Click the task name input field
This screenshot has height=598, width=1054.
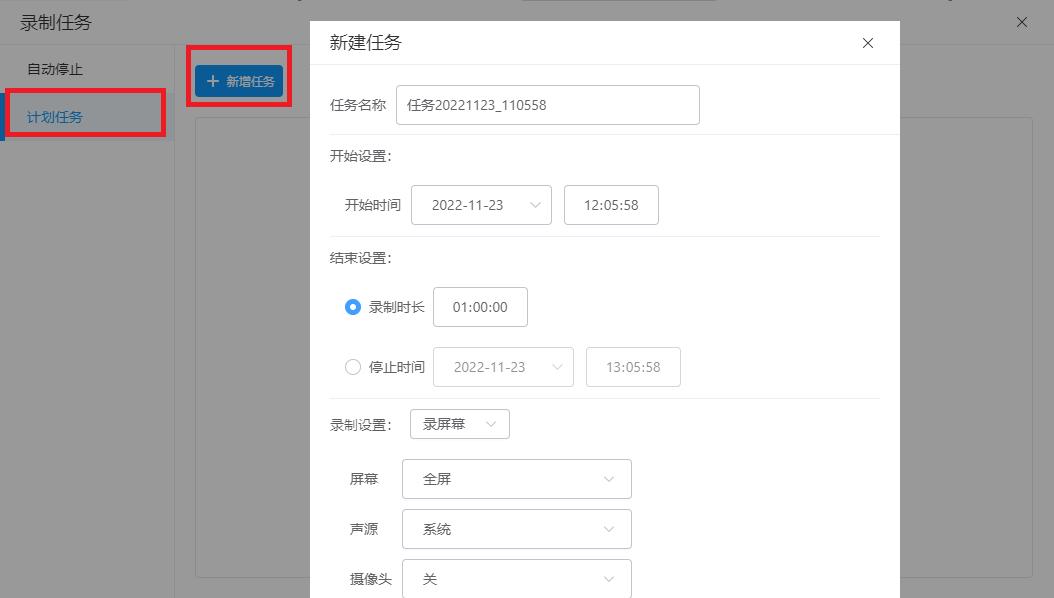(547, 104)
